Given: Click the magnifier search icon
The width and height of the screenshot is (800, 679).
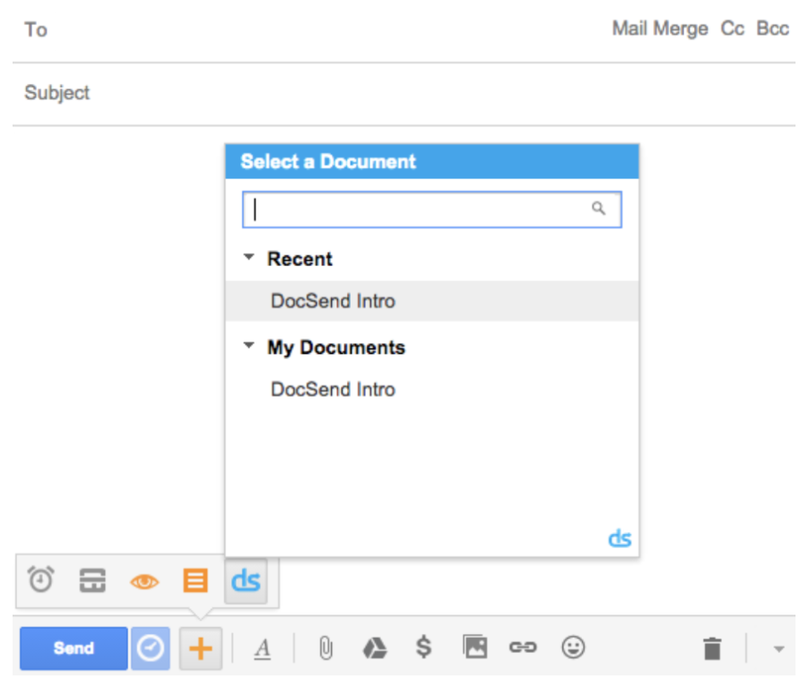Looking at the screenshot, I should [598, 208].
